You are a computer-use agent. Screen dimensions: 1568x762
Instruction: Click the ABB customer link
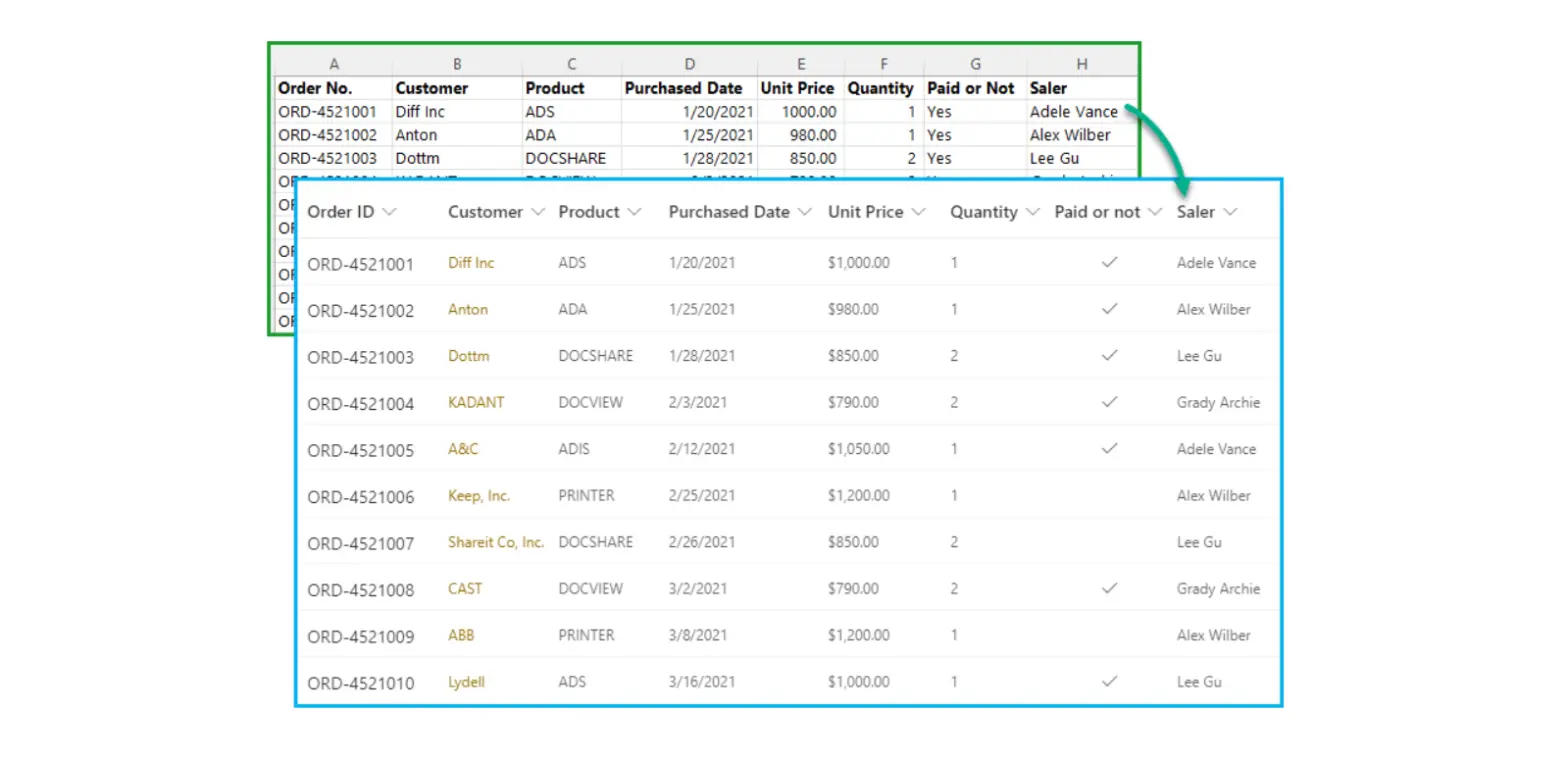pos(461,635)
